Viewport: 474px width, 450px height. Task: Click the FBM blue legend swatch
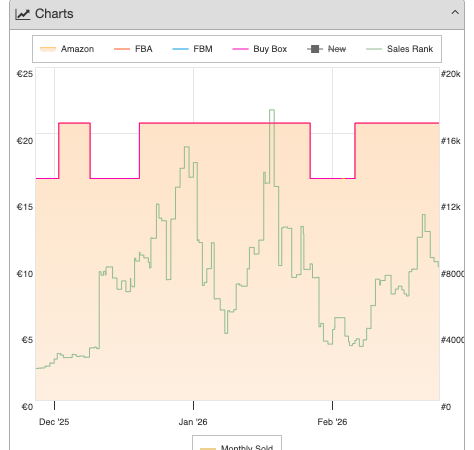click(180, 49)
